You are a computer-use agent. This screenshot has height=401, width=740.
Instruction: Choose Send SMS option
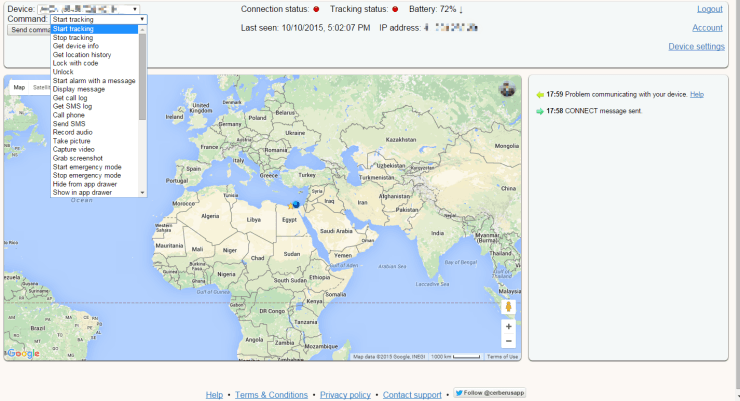point(94,124)
